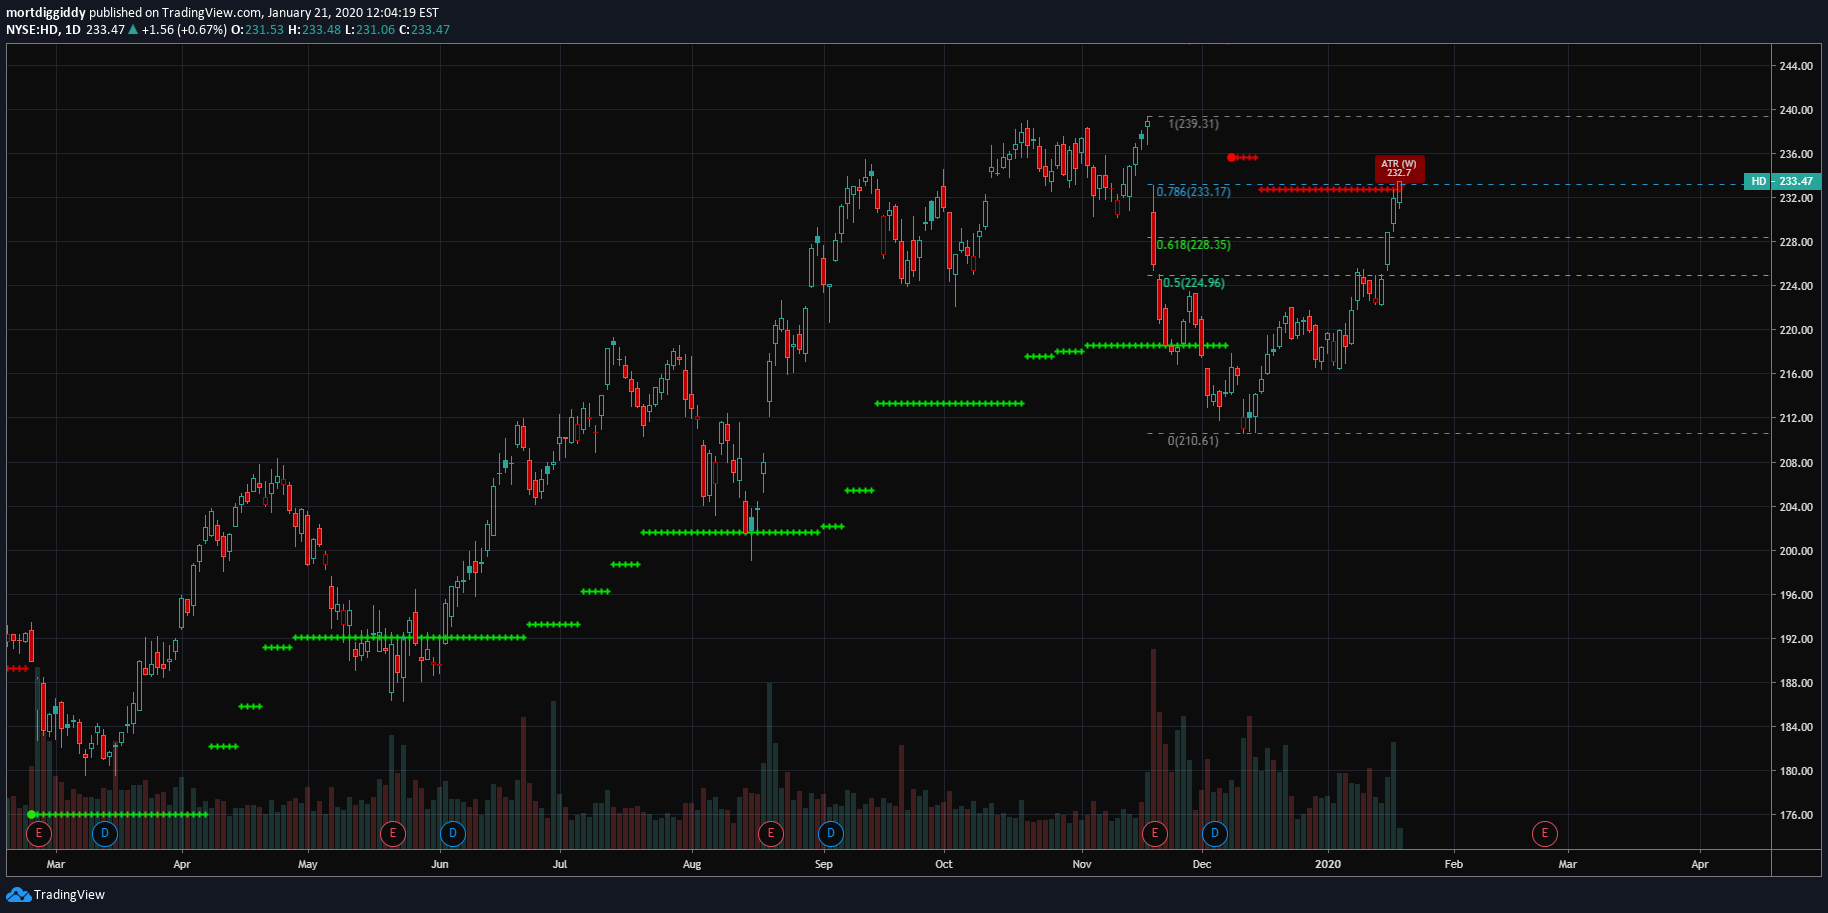1828x913 pixels.
Task: Click the HD 233.47 current price tag
Action: [1782, 181]
